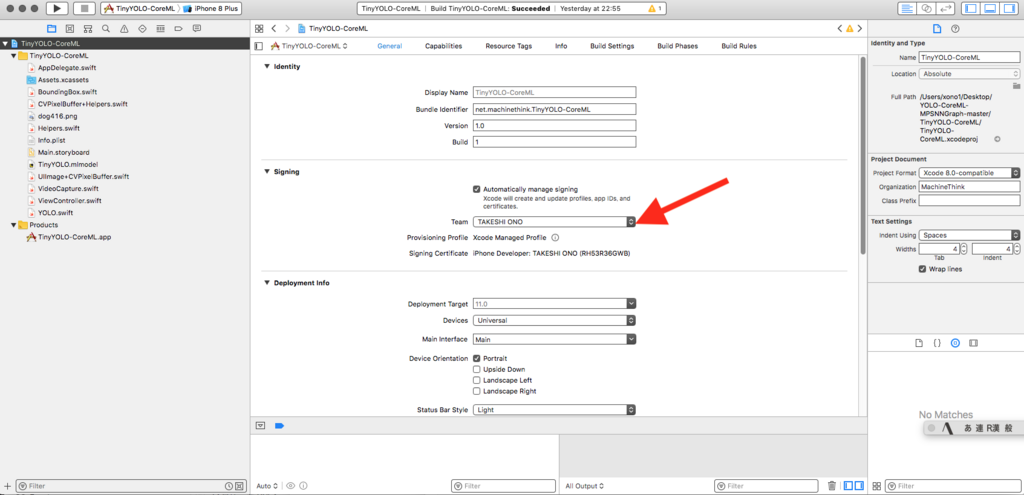The height and width of the screenshot is (495, 1024).
Task: Enable Upside Down orientation
Action: pyautogui.click(x=477, y=370)
